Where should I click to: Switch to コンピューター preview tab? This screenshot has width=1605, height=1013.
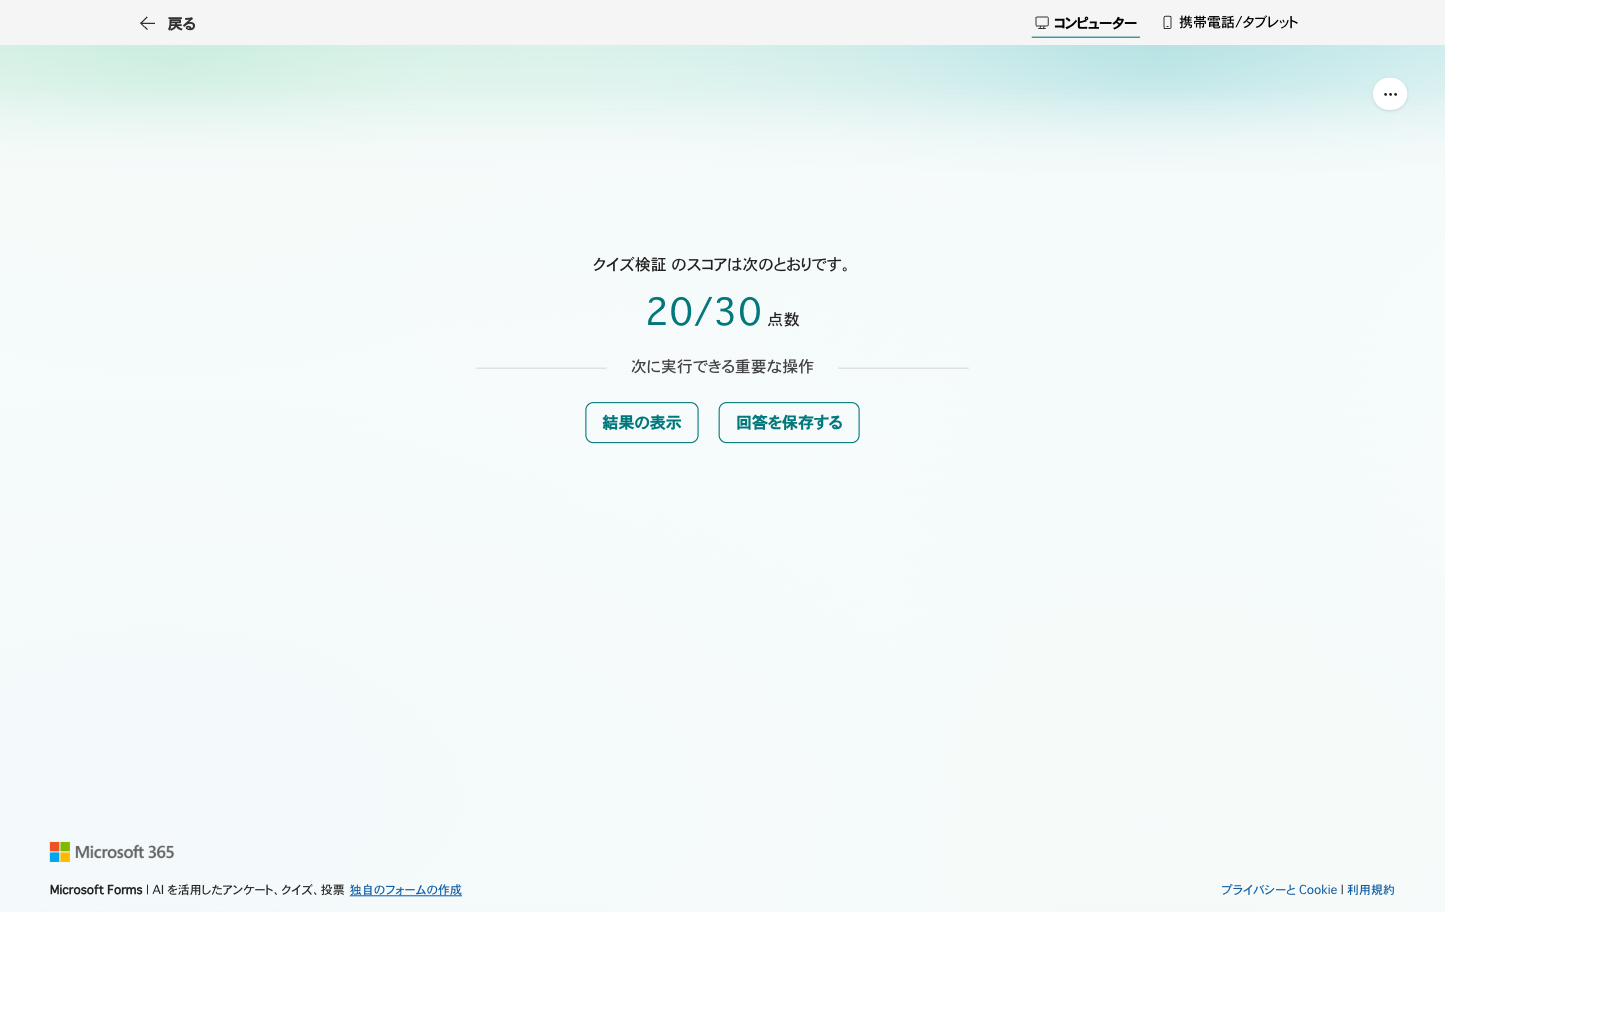pyautogui.click(x=1085, y=23)
